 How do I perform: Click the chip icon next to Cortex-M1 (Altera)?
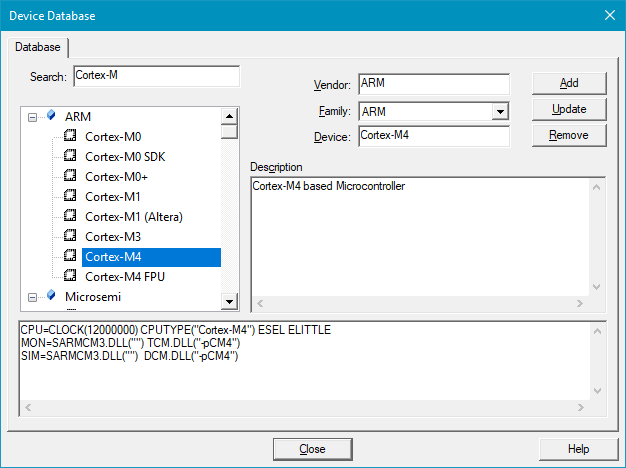pyautogui.click(x=70, y=216)
